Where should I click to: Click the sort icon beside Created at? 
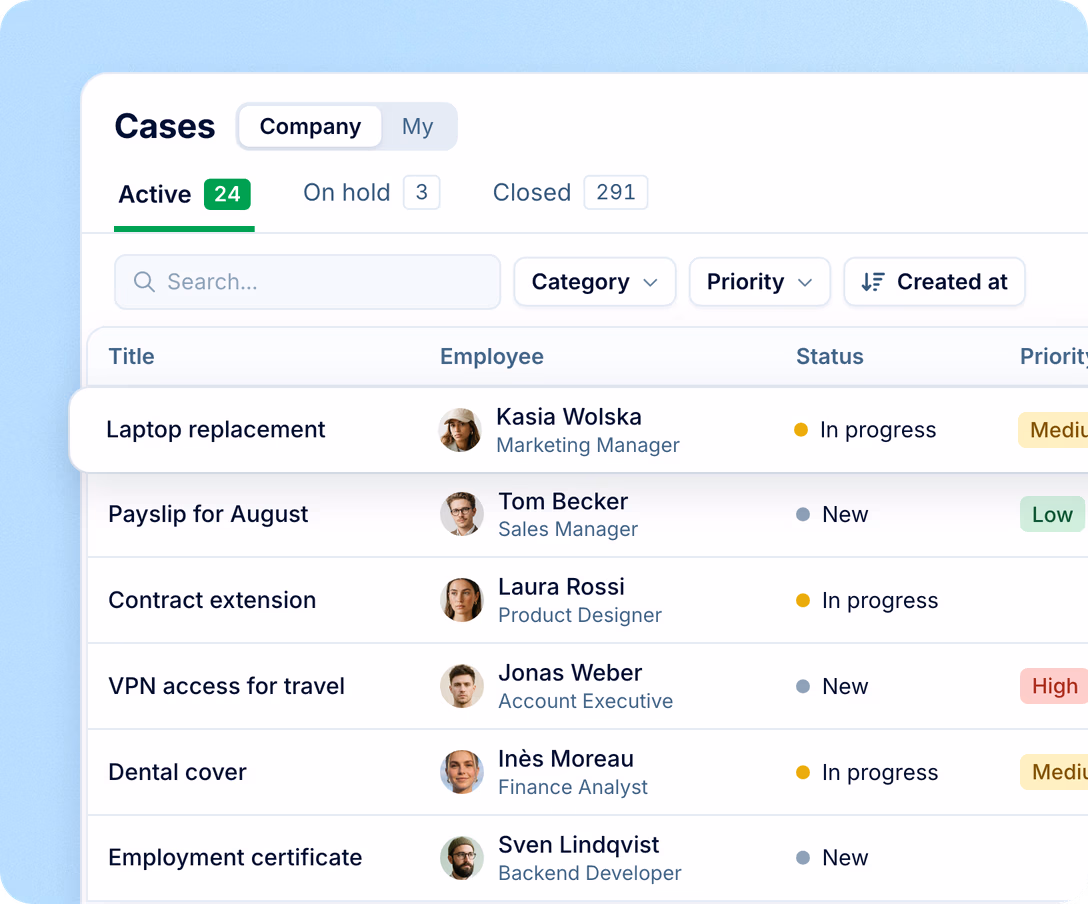pos(873,282)
